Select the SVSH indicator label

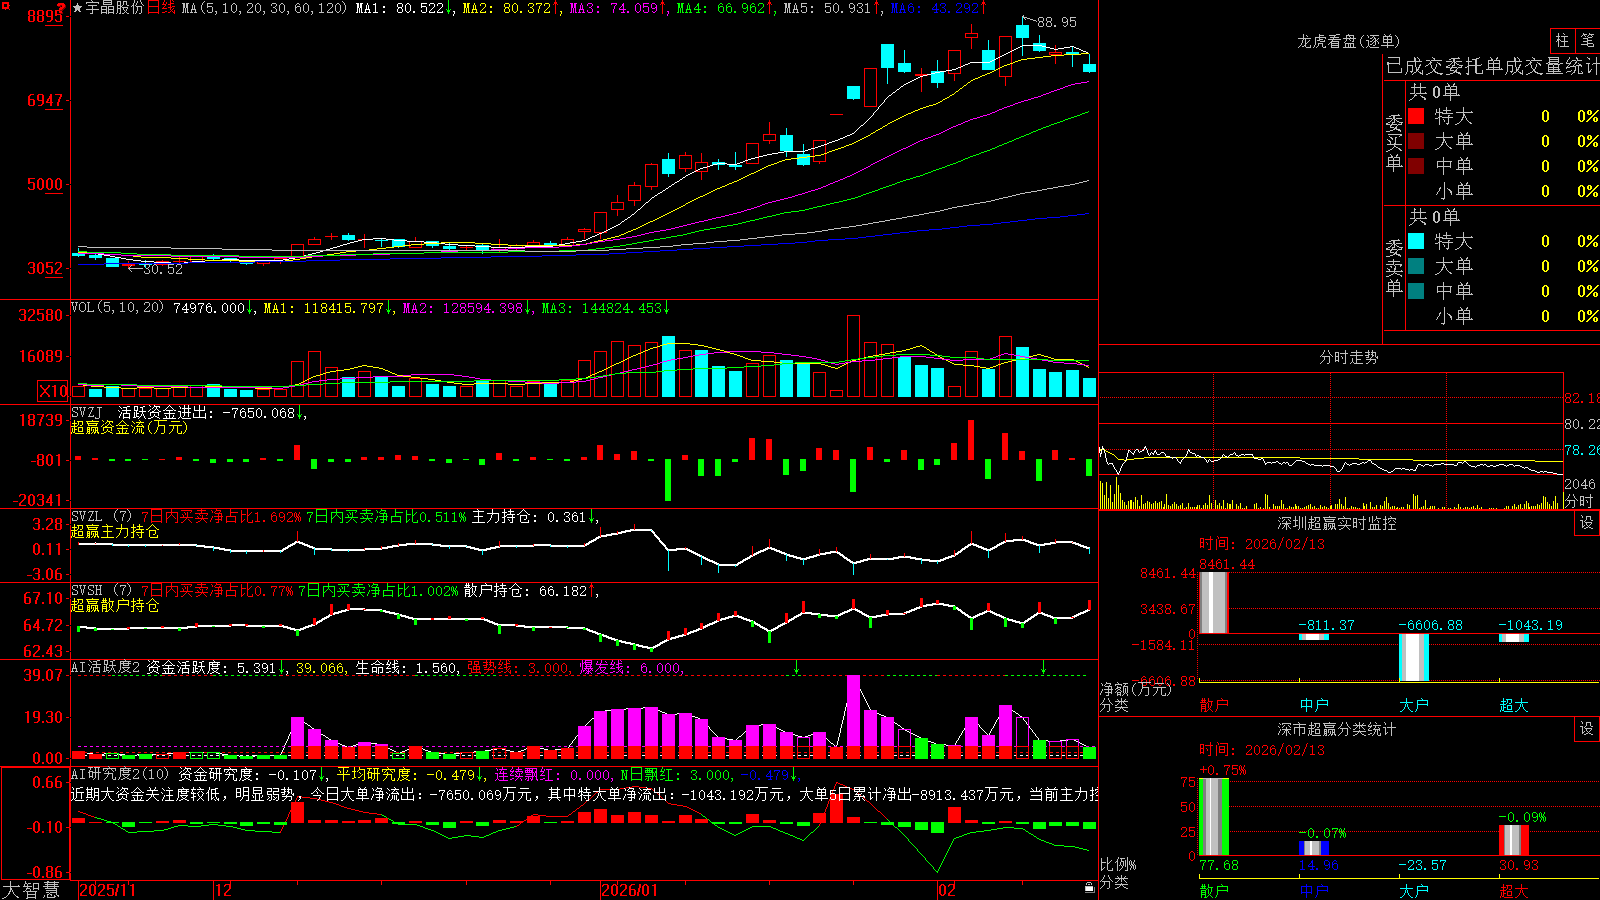pos(87,590)
